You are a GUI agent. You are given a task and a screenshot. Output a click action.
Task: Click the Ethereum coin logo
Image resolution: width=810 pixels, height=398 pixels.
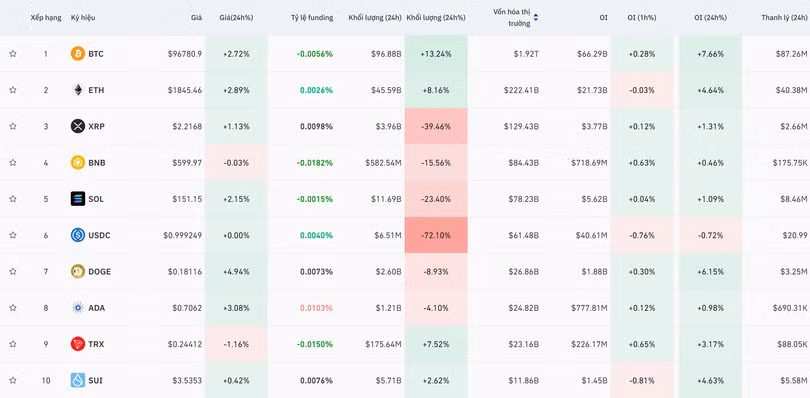[78, 90]
